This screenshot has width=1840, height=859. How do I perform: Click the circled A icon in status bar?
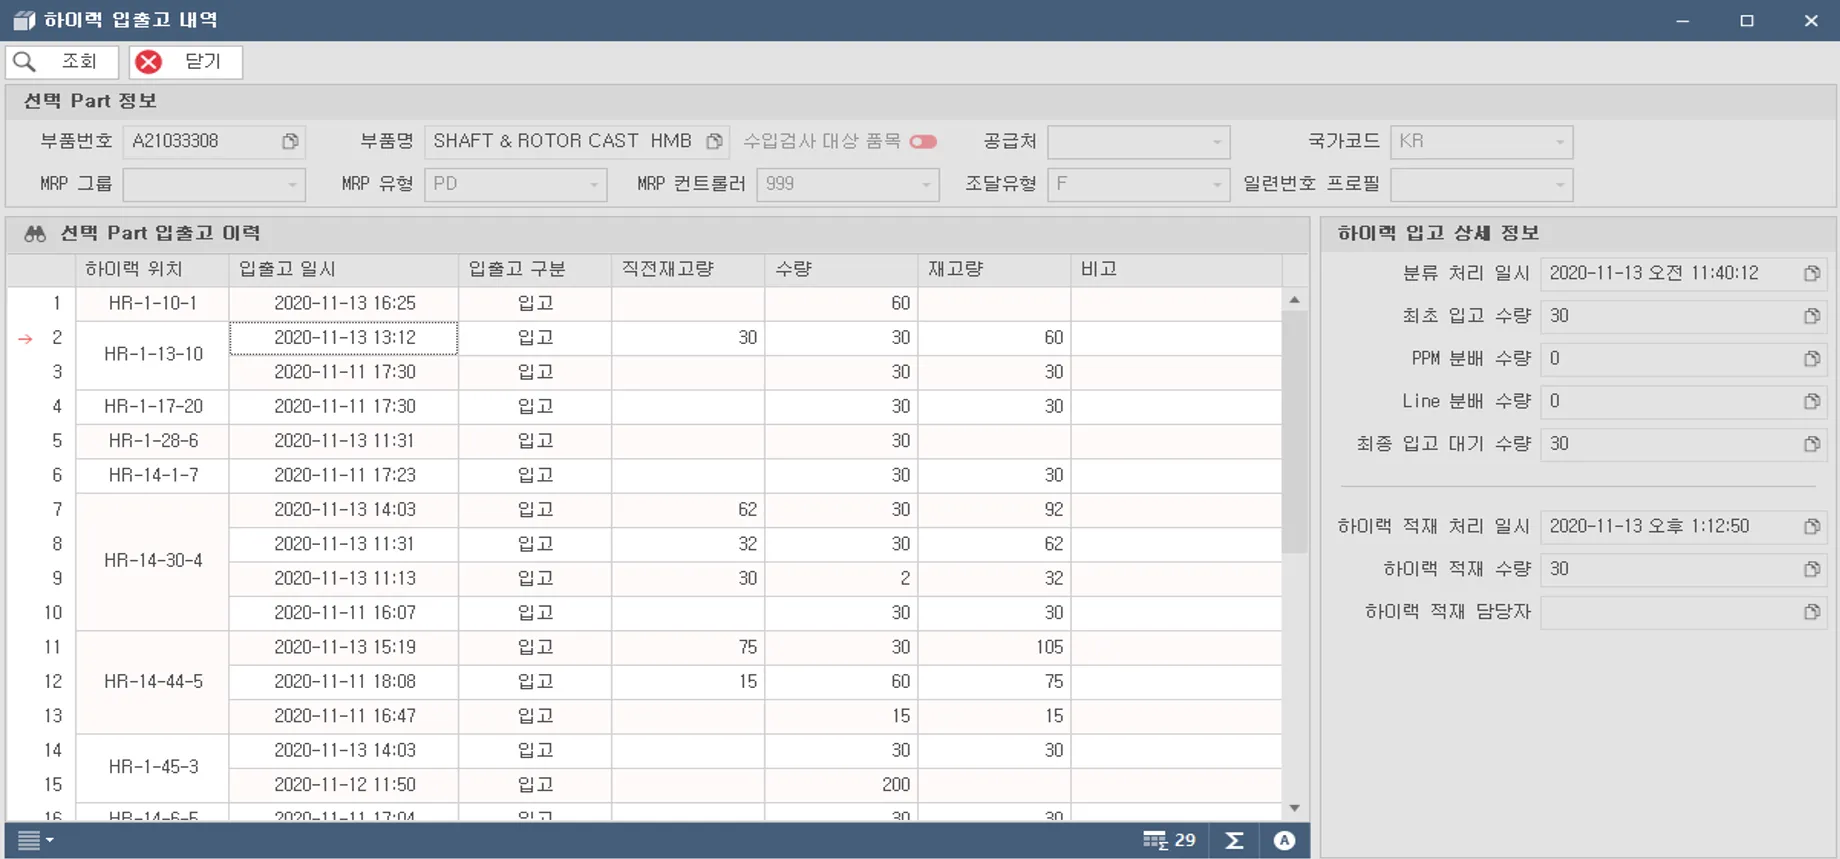(1285, 841)
